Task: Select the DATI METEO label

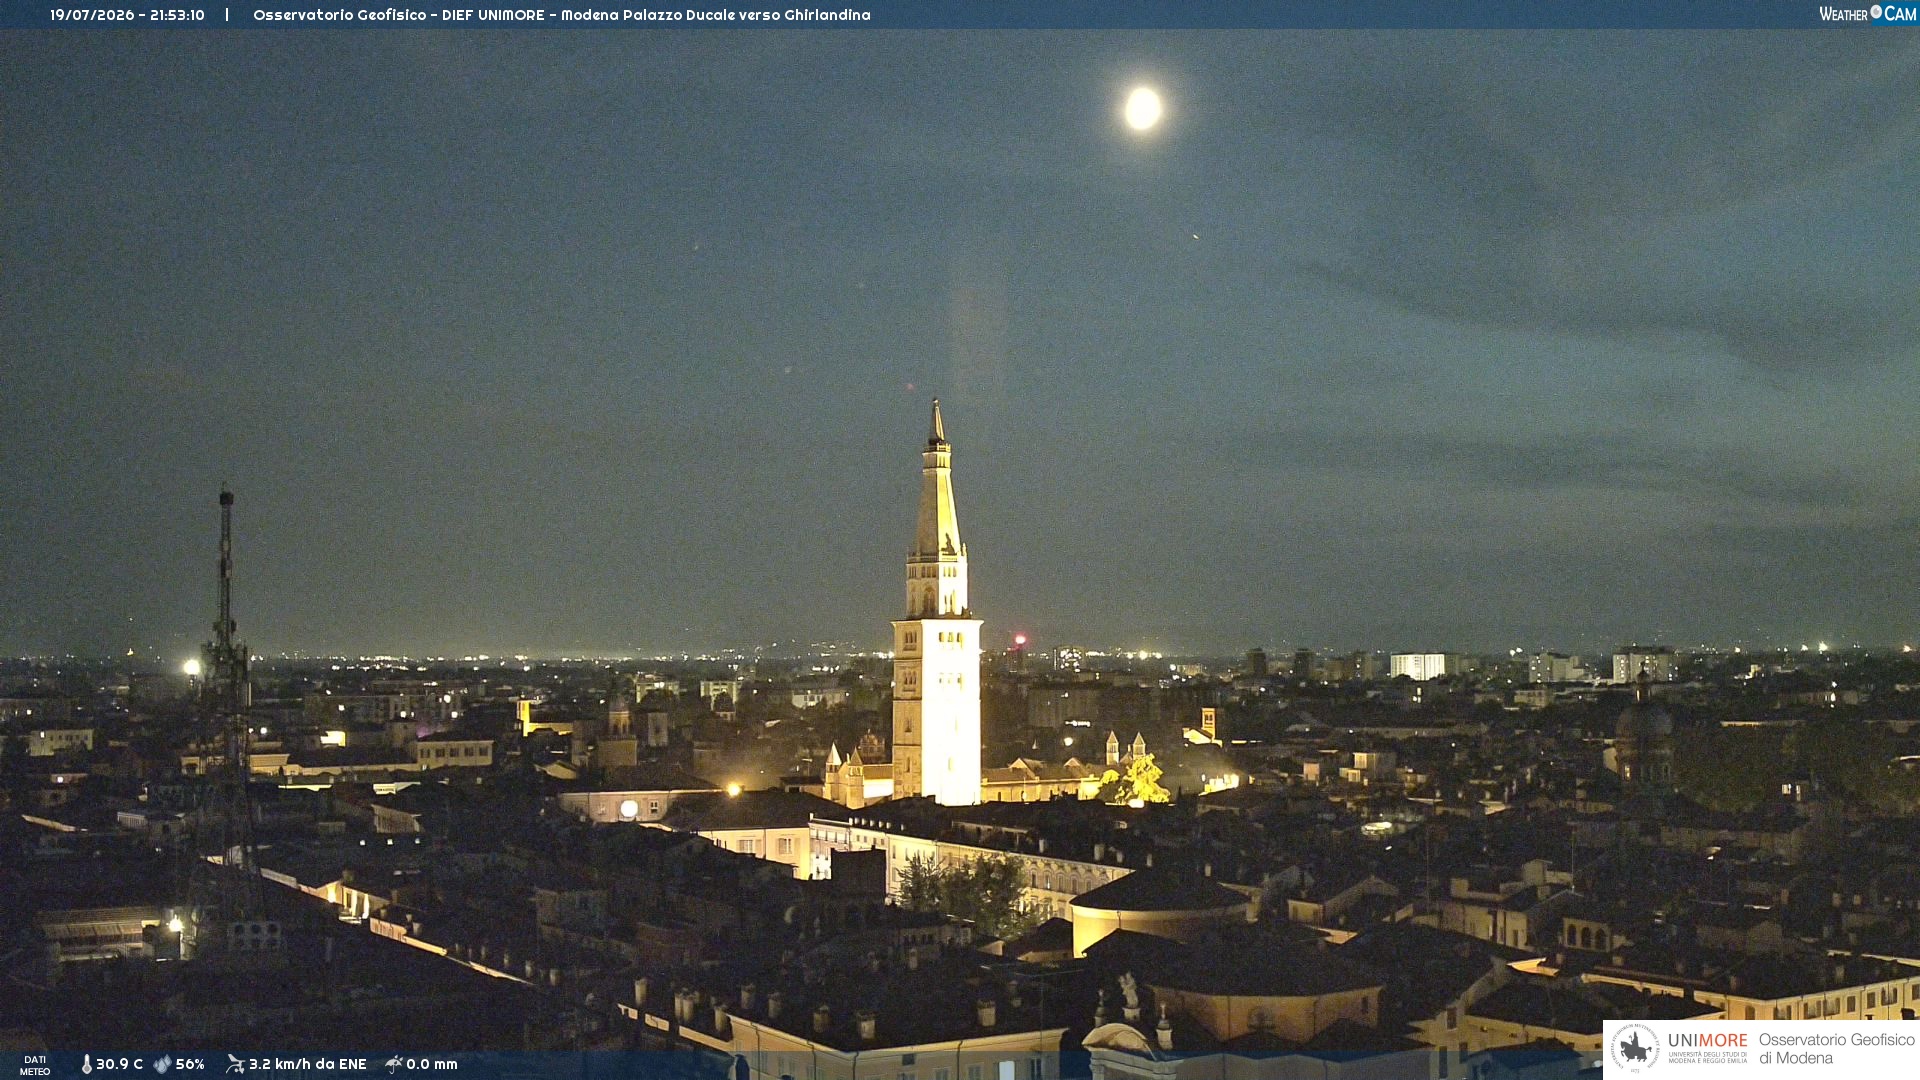Action: (35, 1065)
